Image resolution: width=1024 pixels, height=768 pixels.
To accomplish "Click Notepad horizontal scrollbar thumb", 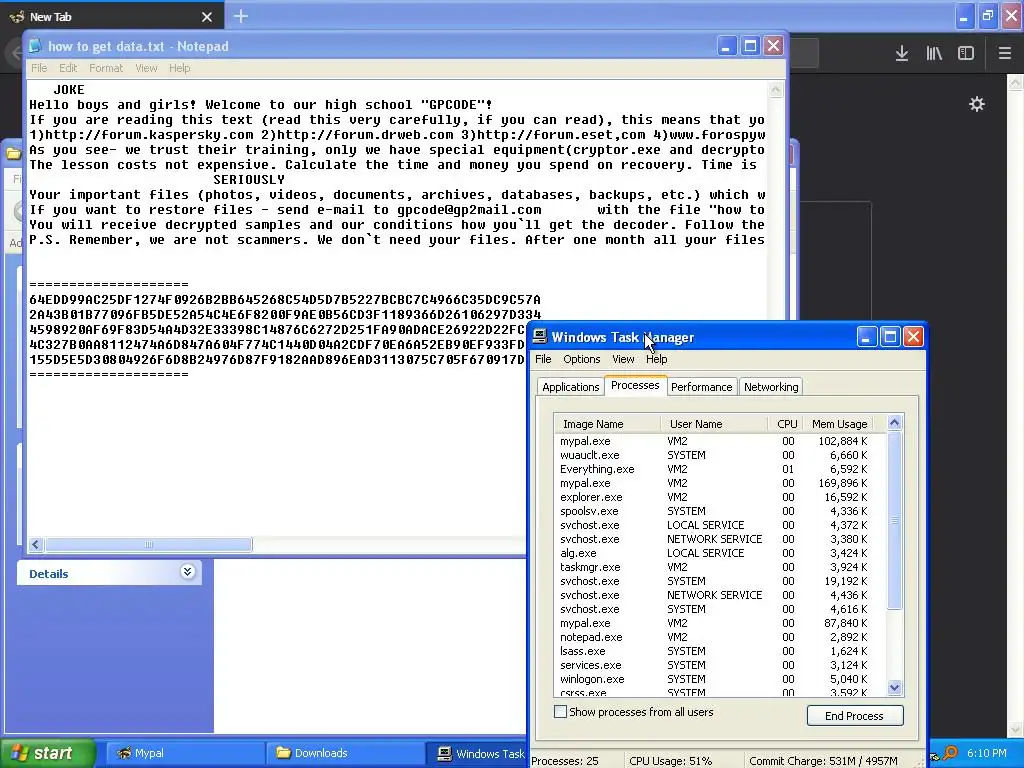I will pos(149,544).
